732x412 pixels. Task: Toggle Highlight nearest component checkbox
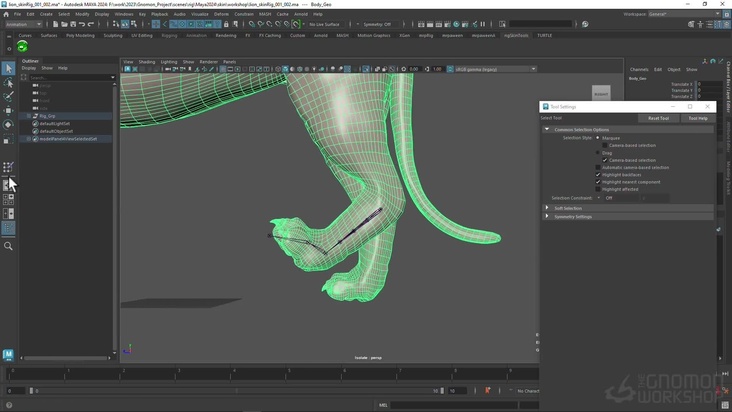(x=598, y=182)
